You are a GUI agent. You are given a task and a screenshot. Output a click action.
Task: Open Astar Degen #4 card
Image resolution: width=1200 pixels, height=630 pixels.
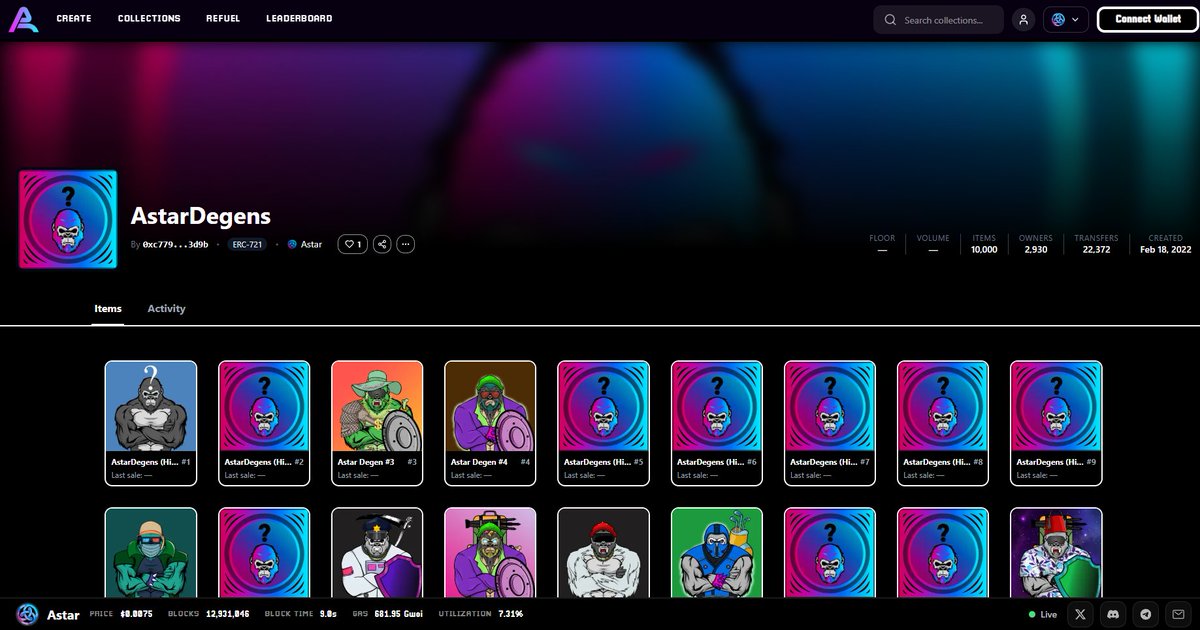pos(490,423)
